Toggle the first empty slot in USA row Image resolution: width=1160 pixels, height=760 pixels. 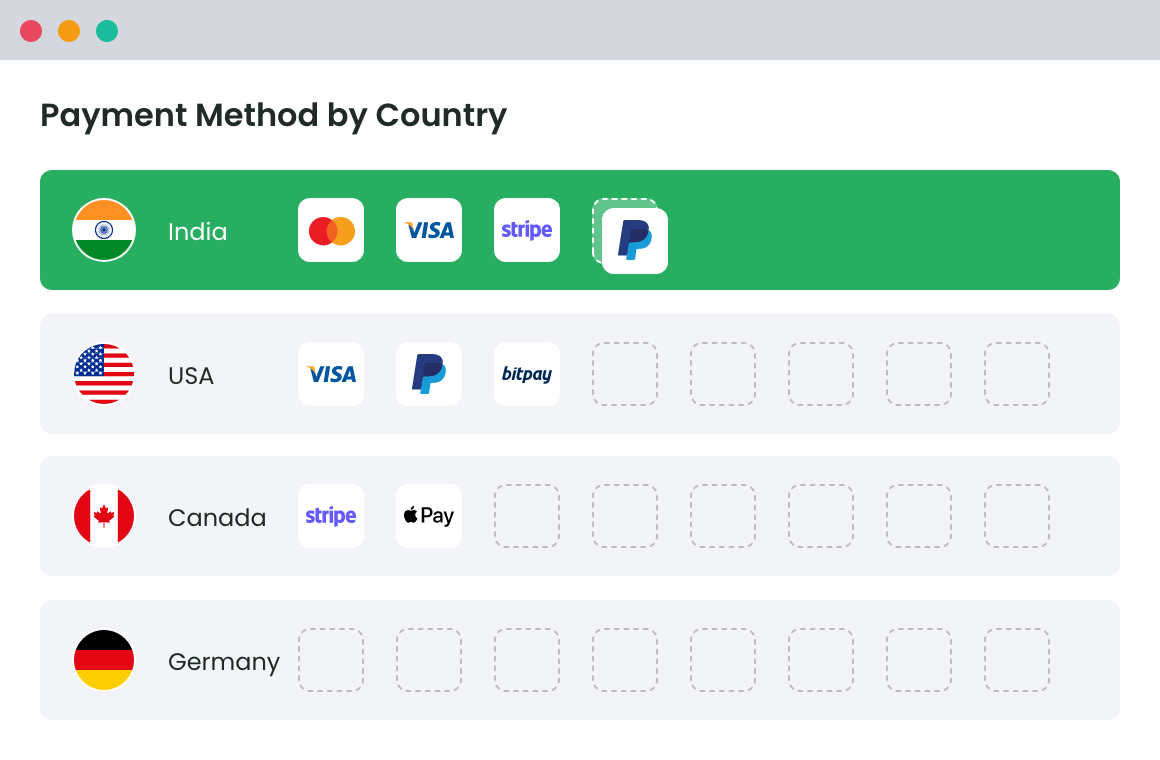pos(625,374)
